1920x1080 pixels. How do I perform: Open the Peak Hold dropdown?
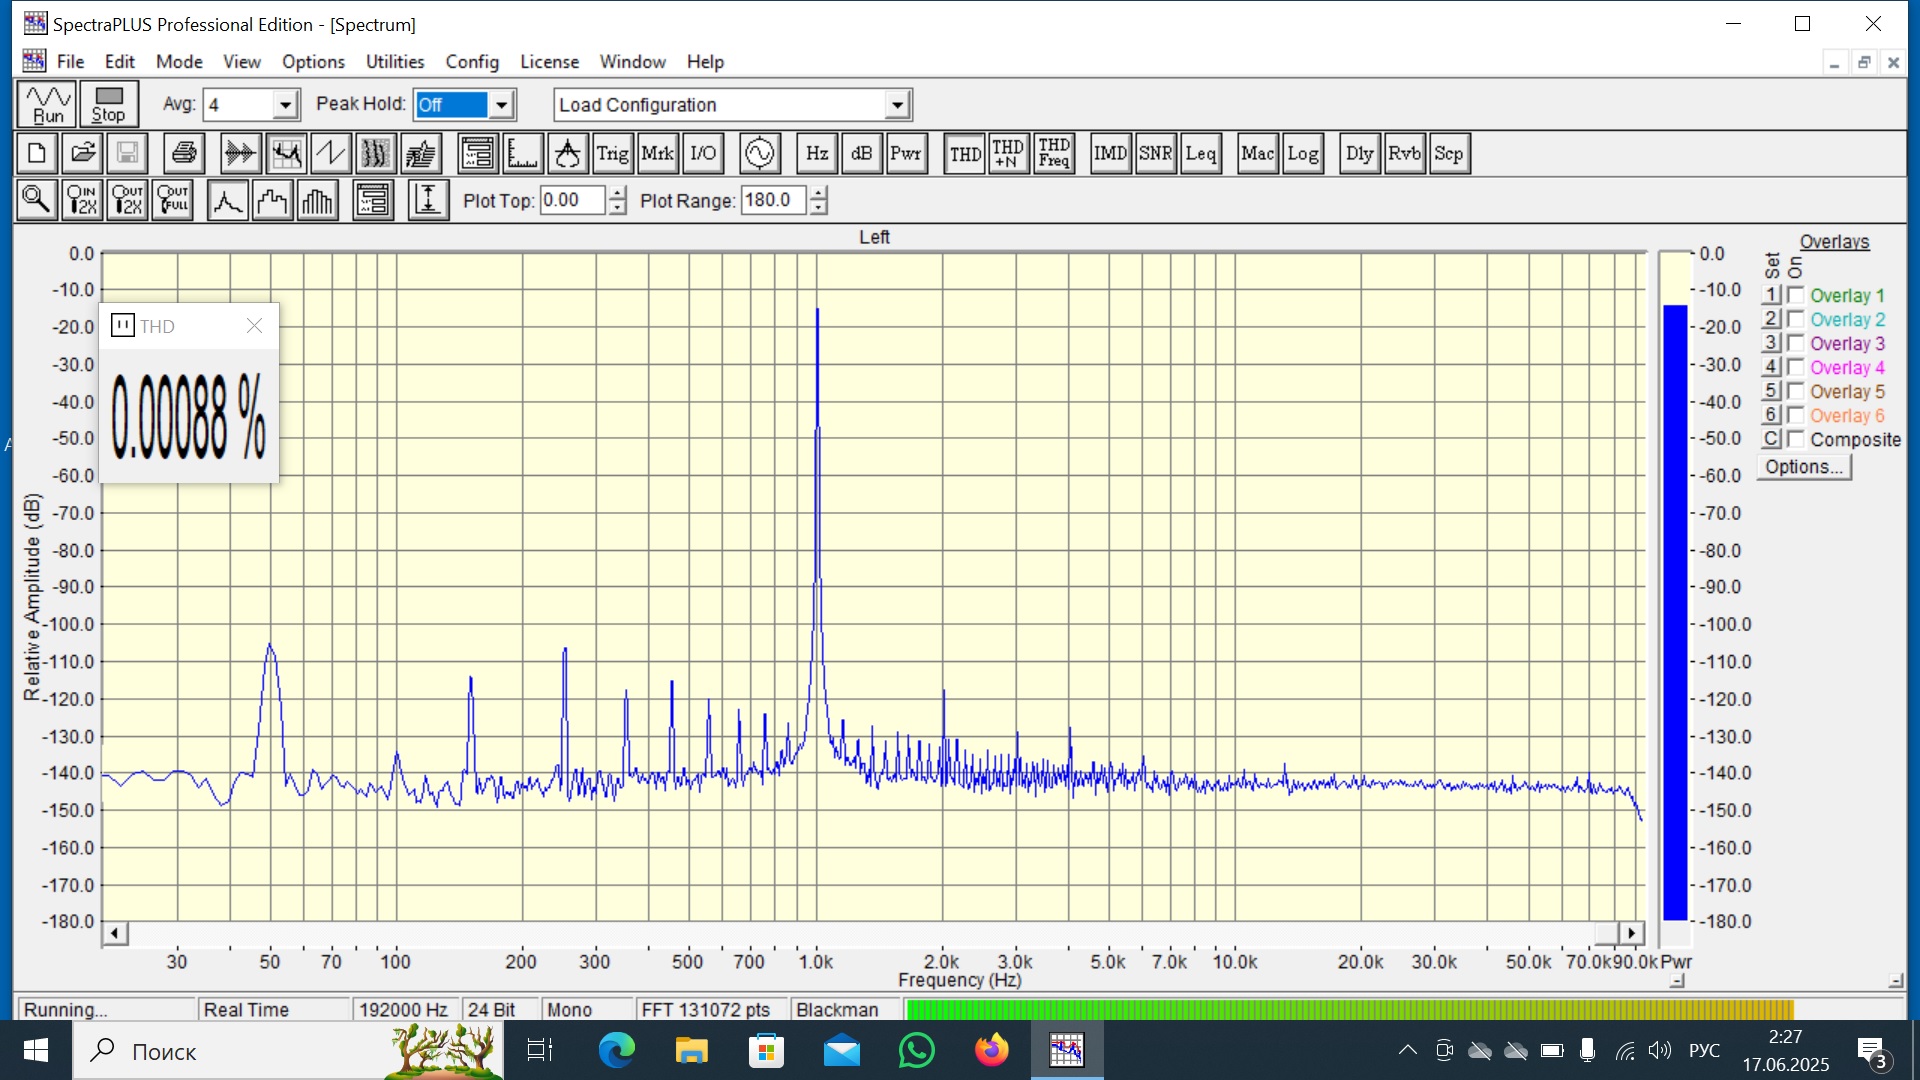[502, 105]
